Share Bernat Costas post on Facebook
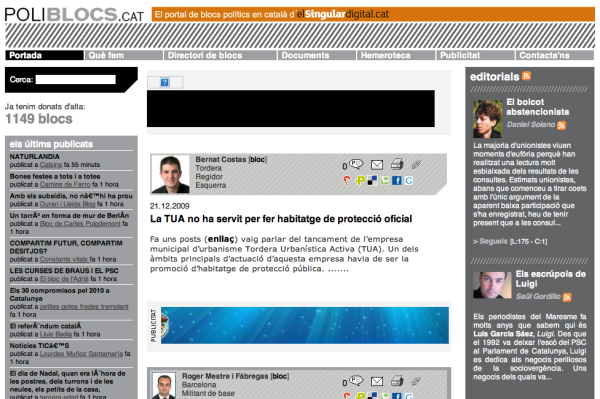The width and height of the screenshot is (600, 399). [396, 180]
